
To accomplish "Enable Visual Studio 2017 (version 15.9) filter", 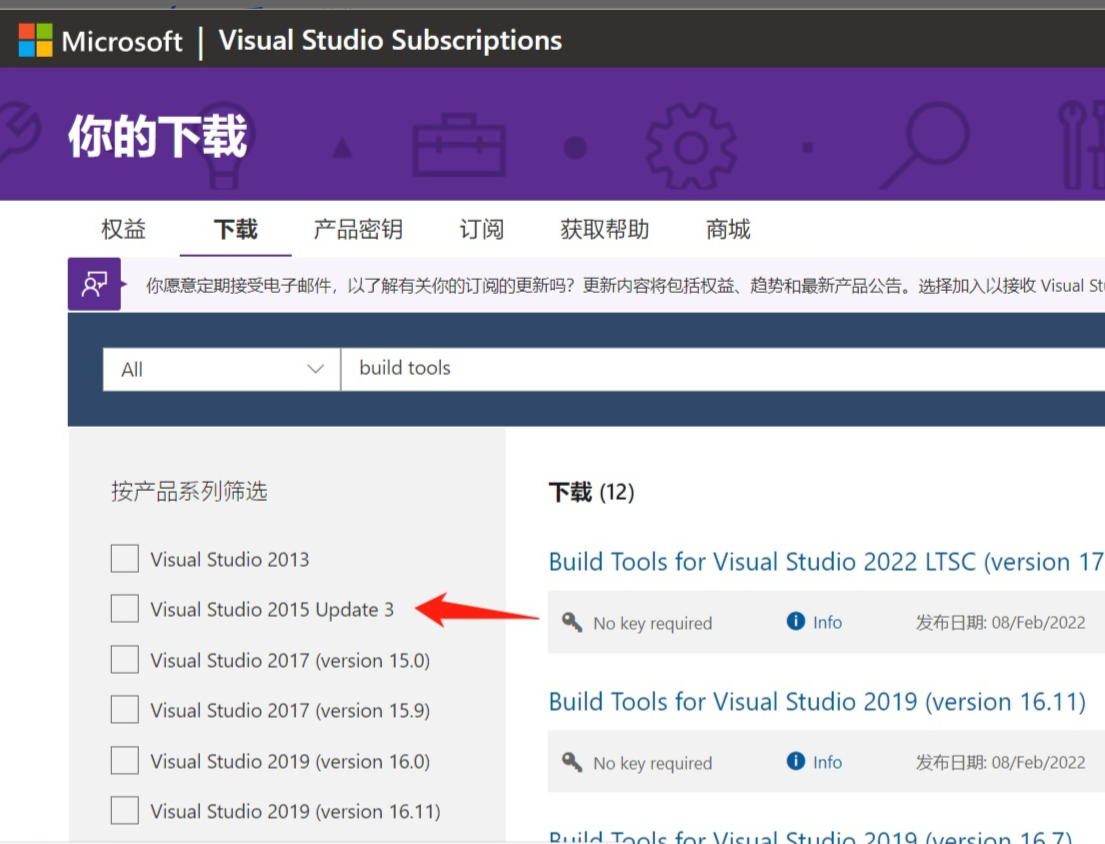I will 125,709.
